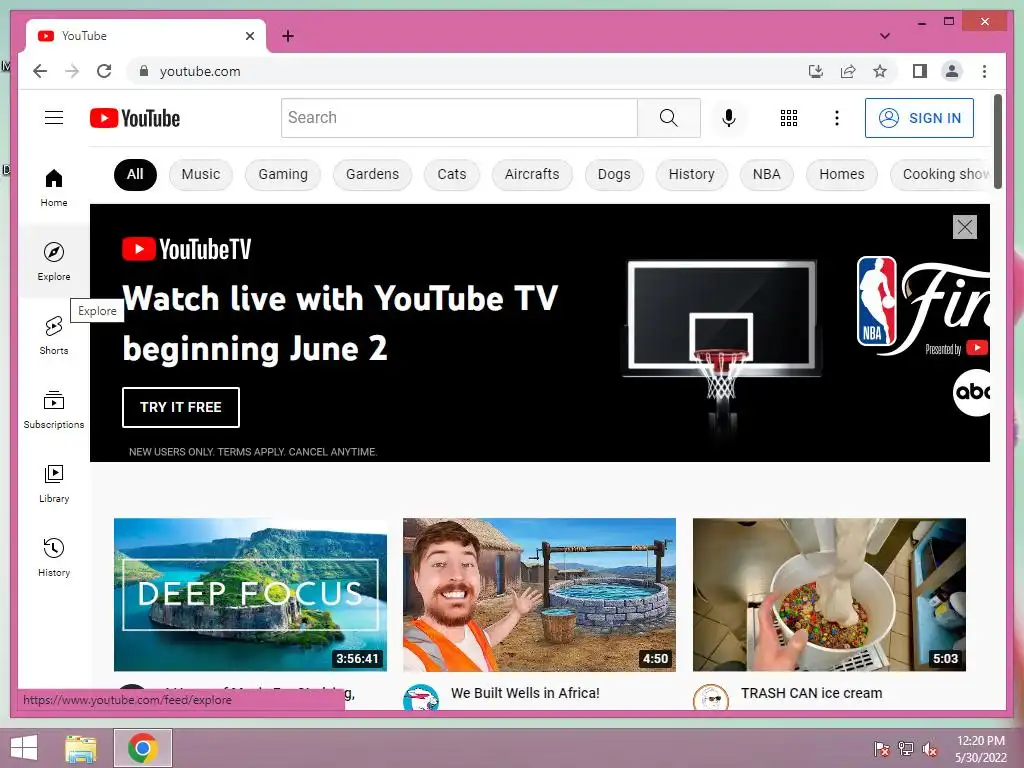
Task: Select the Gaming filter chip
Action: [x=283, y=174]
